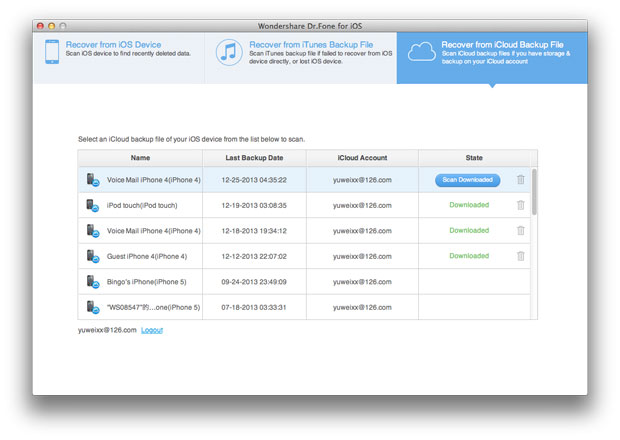Delete the Guest iPhone 4 backup

coord(521,256)
